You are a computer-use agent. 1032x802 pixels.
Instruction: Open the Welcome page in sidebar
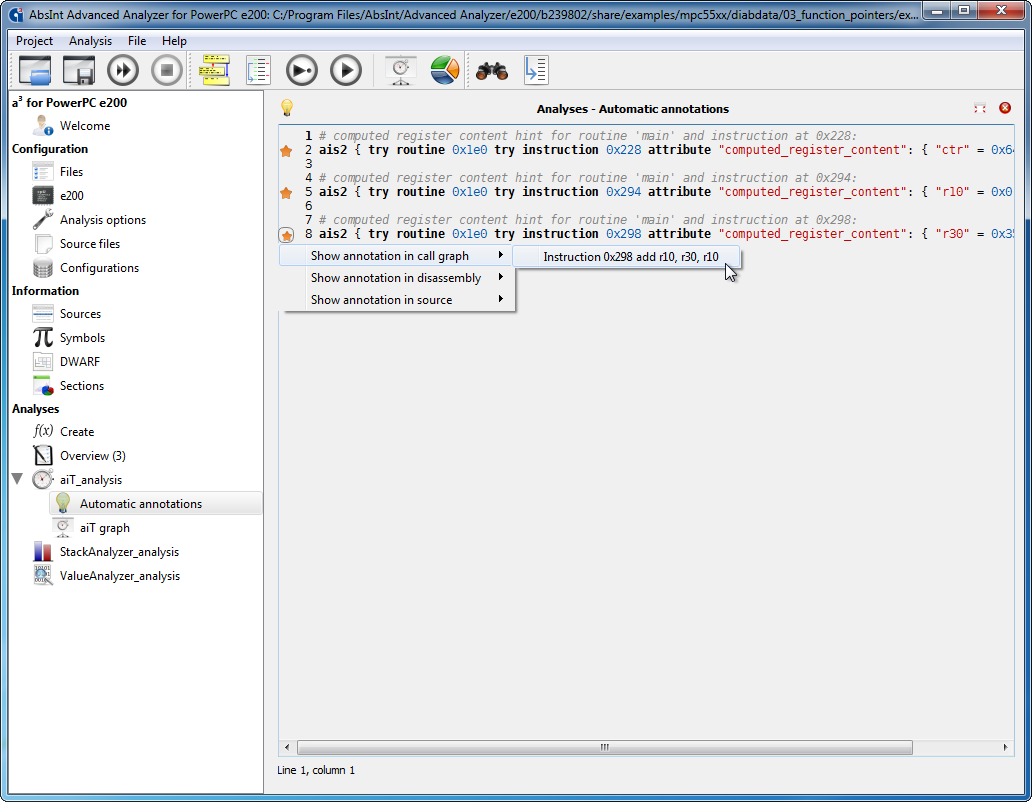pos(85,126)
